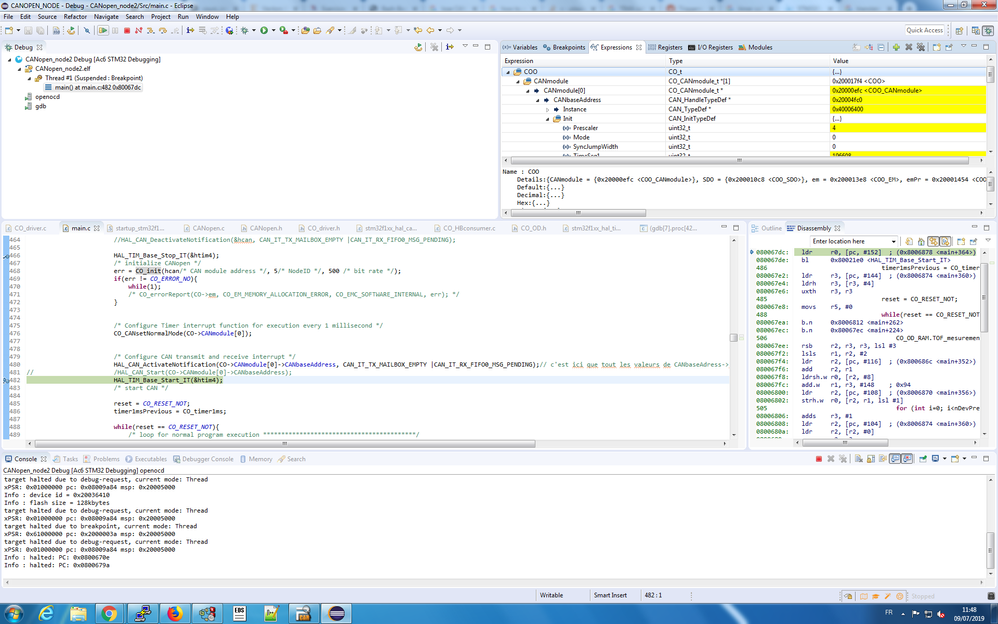Viewport: 998px width, 624px height.
Task: Click Go to Program Counter home icon
Action: tap(921, 241)
